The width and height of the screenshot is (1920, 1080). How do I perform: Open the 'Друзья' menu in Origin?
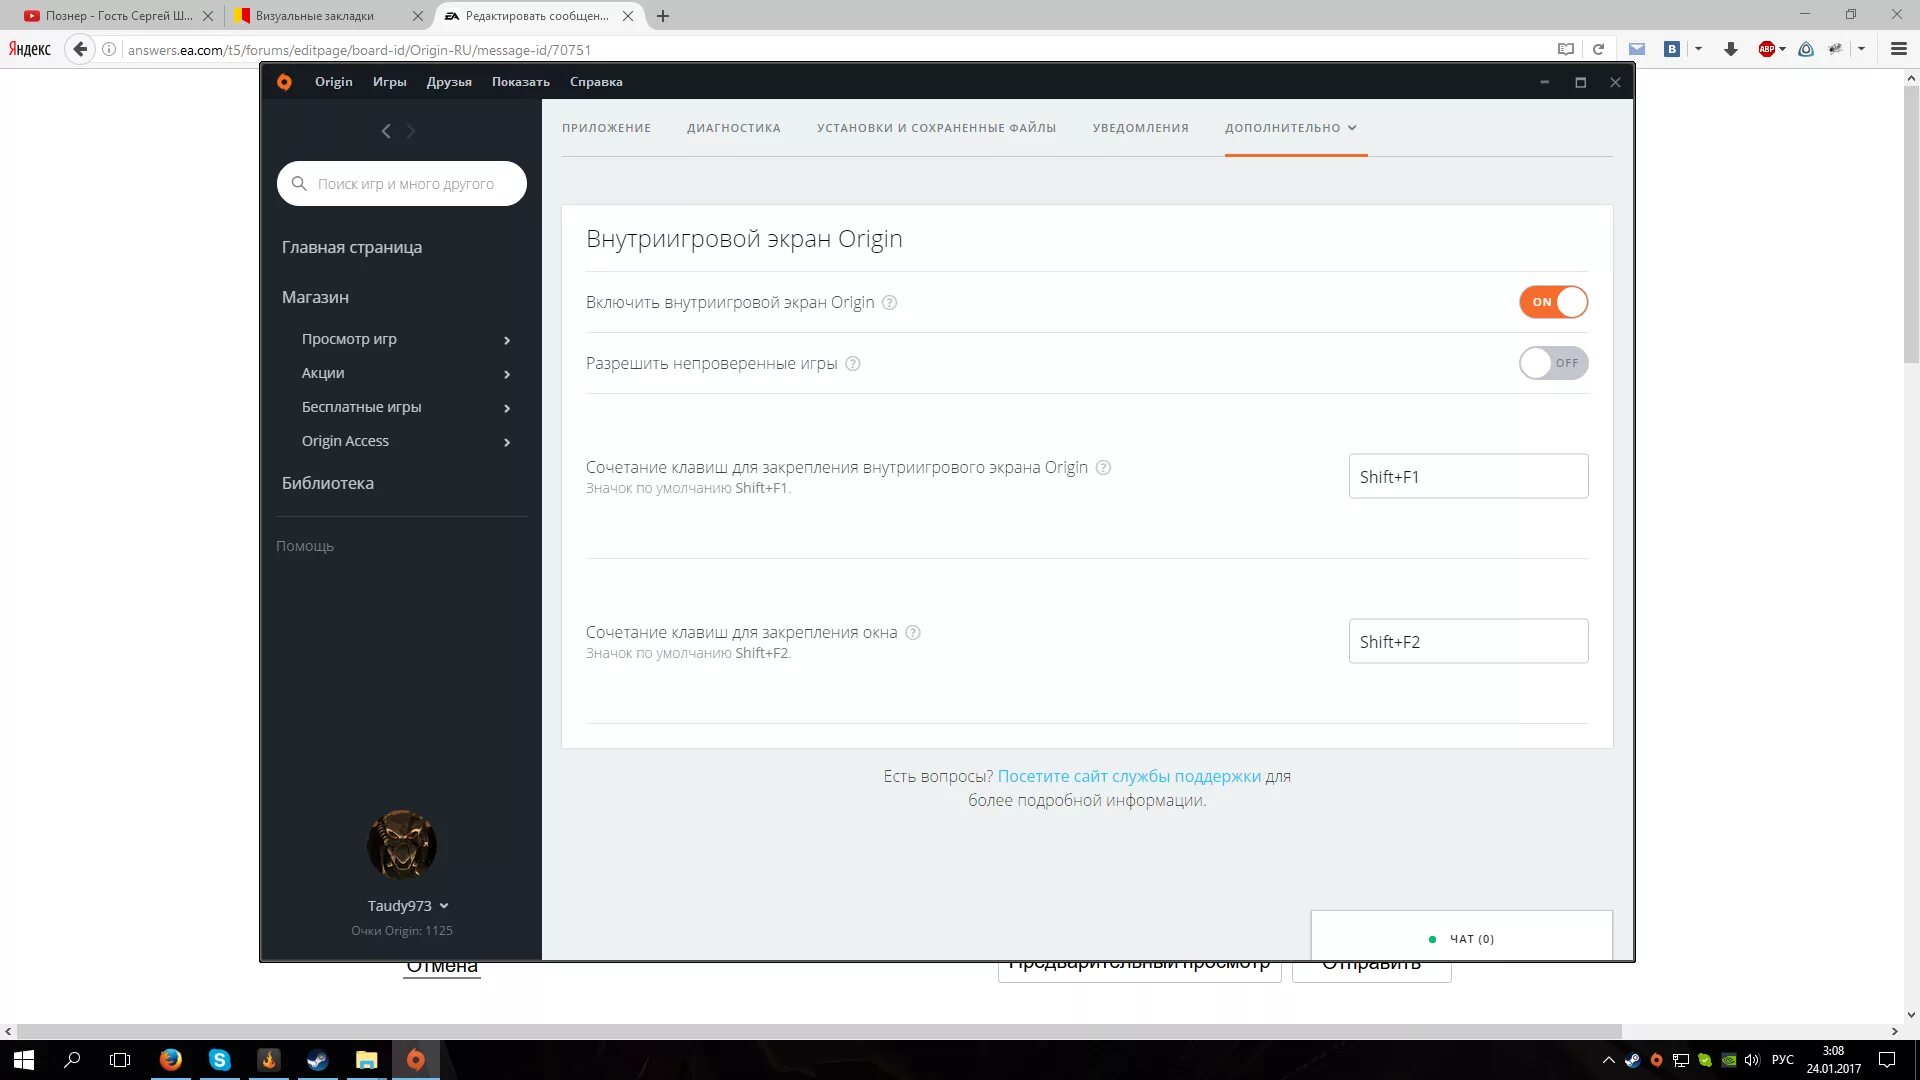click(x=449, y=82)
